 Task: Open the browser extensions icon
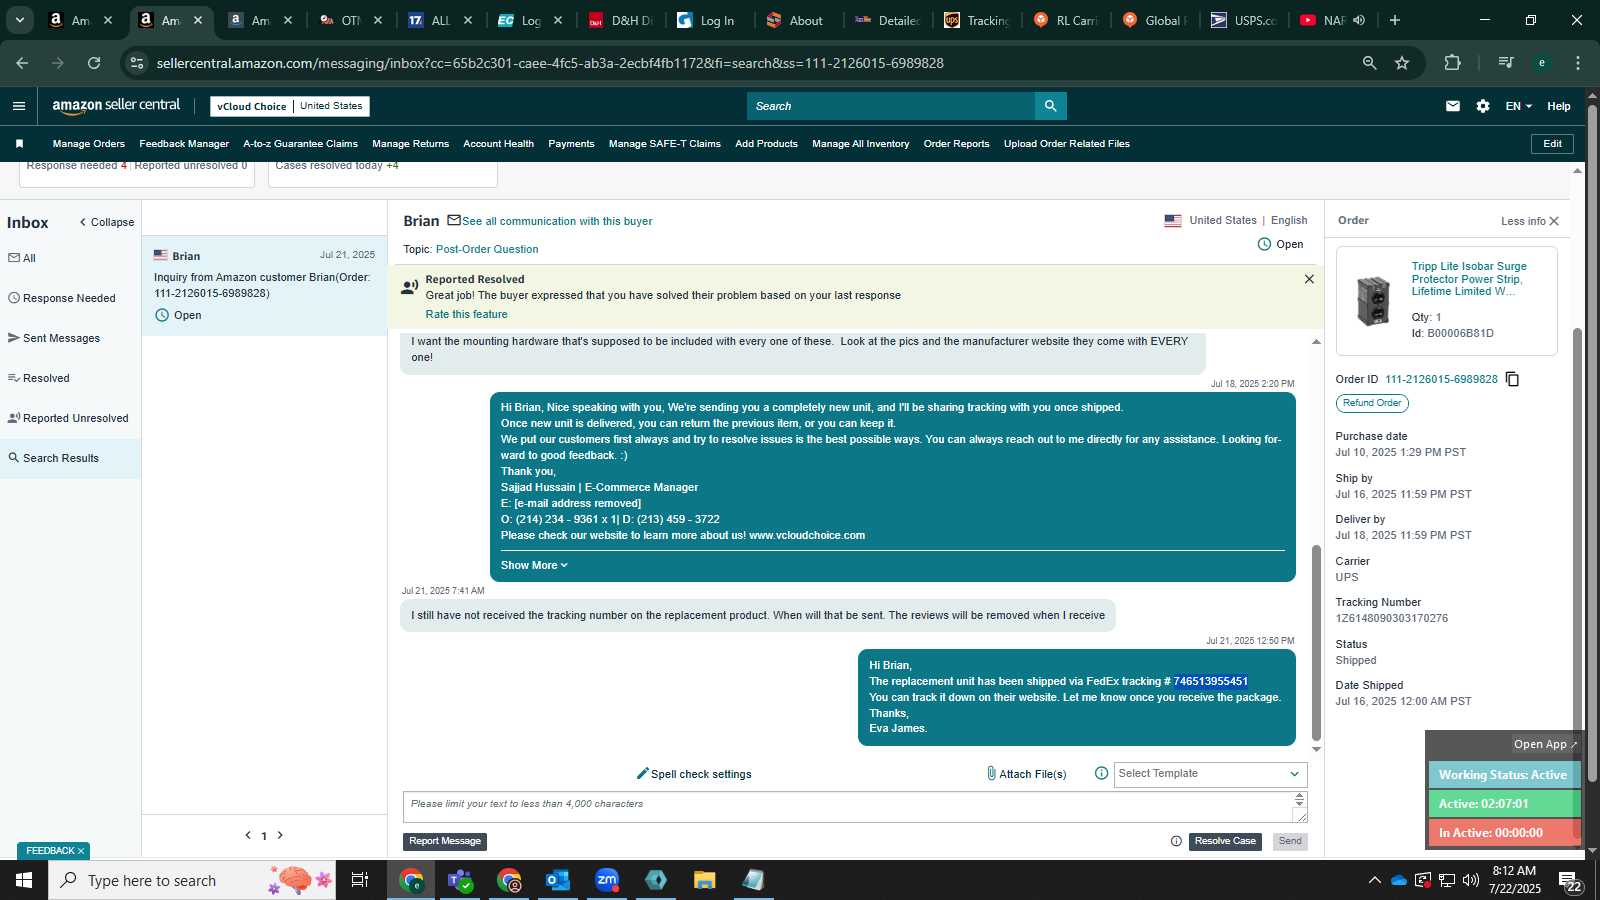[1452, 63]
